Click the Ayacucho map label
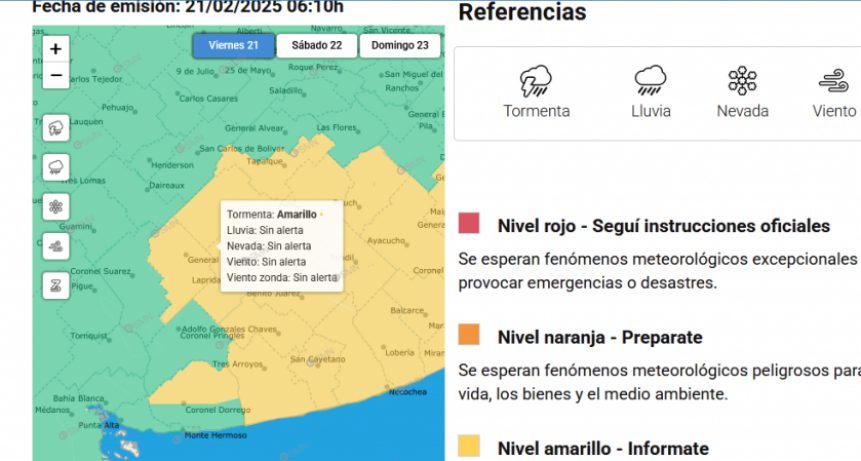This screenshot has height=461, width=861. (386, 240)
